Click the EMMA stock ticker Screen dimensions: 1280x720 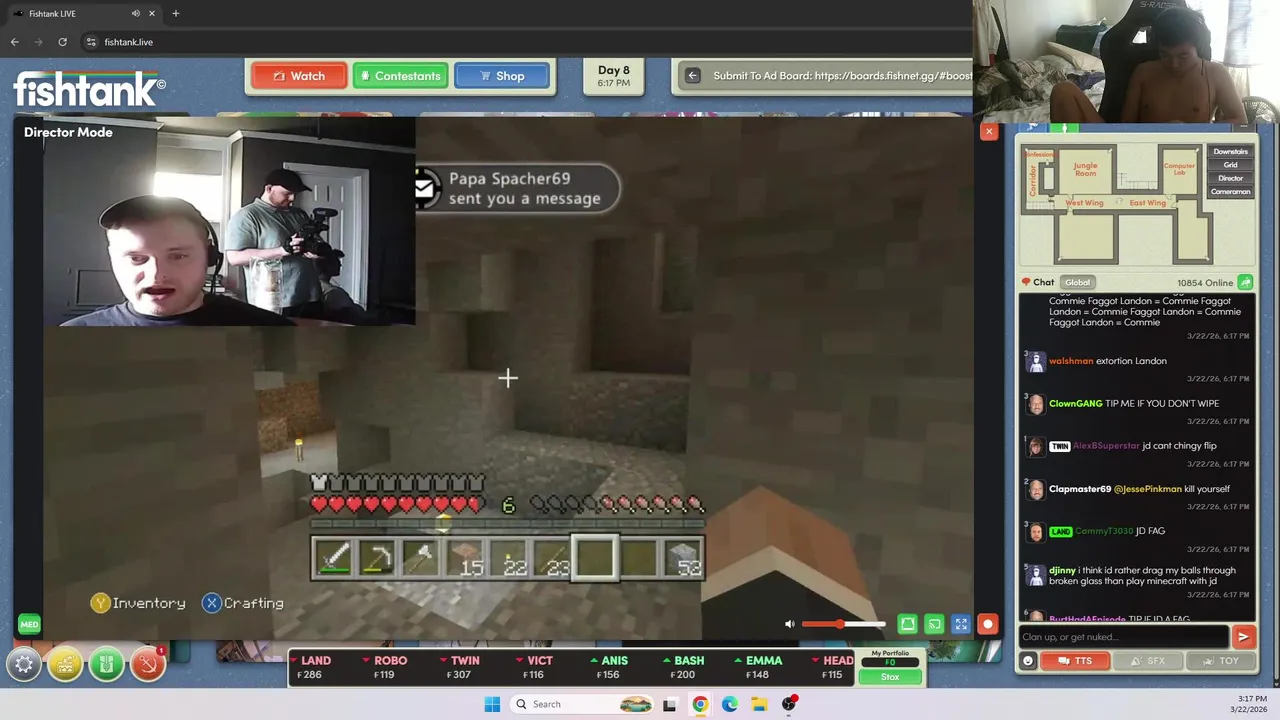click(759, 667)
